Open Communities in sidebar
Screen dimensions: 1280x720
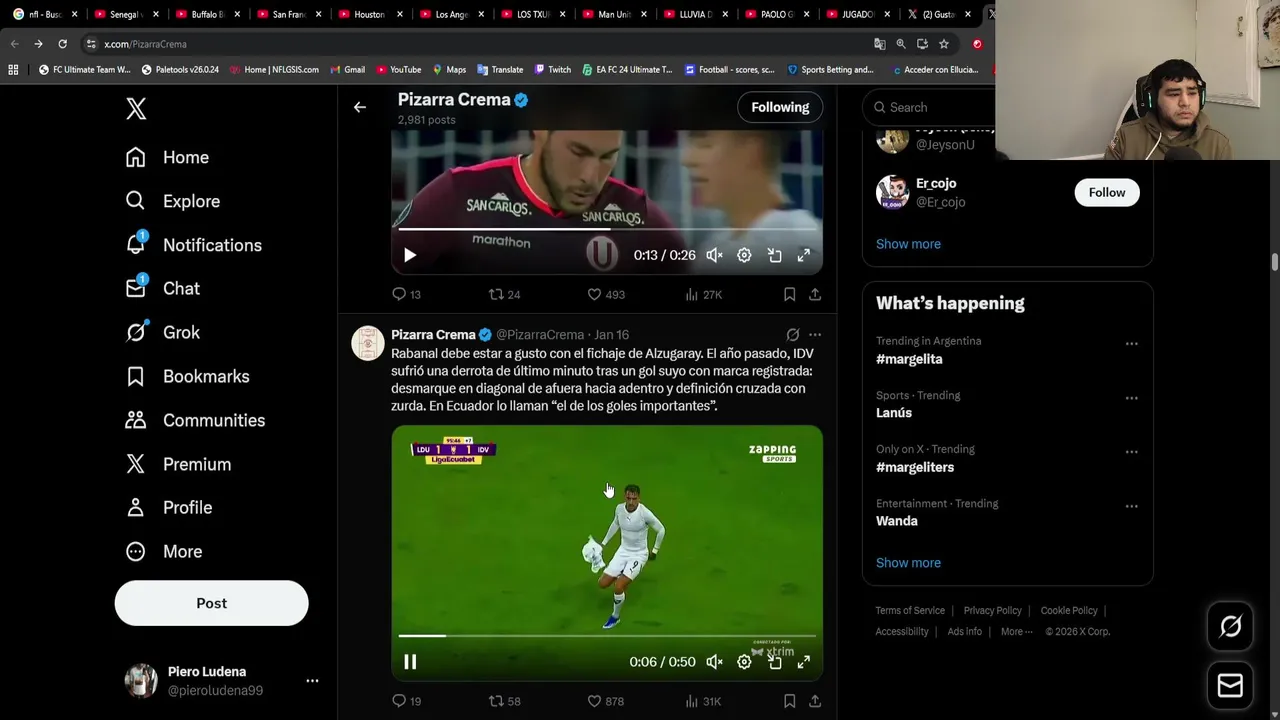(195, 420)
